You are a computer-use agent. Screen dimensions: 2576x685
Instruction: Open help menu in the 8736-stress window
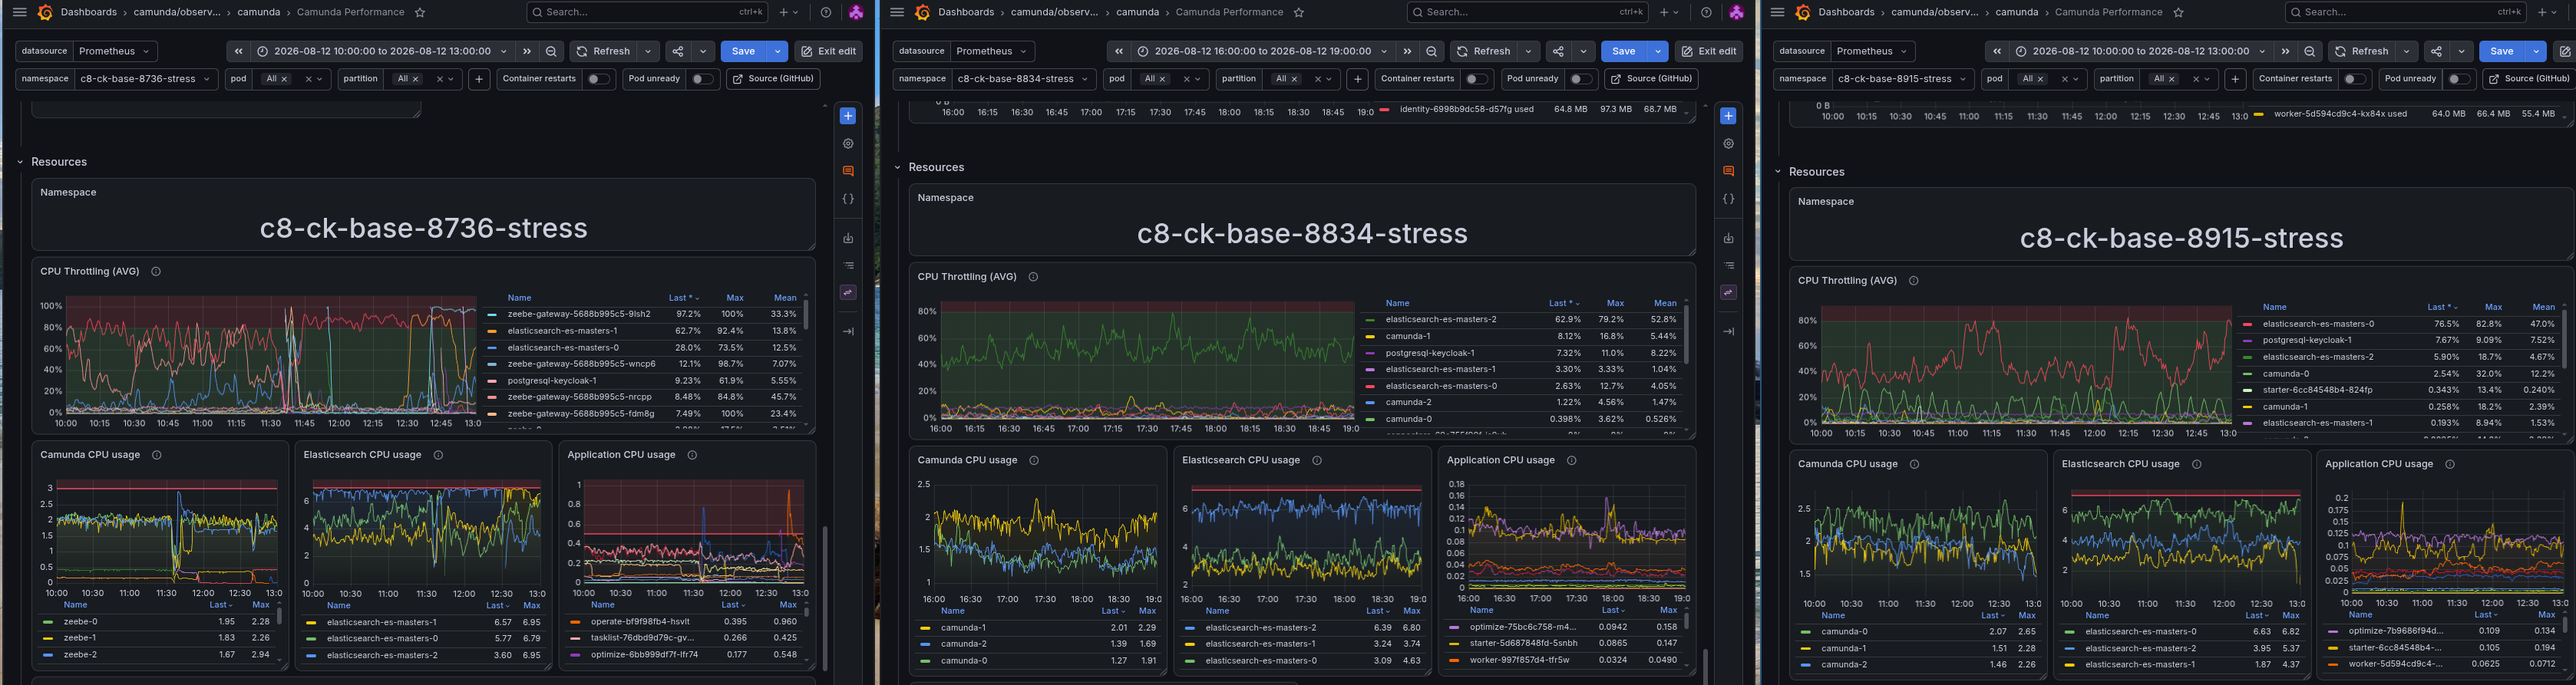tap(825, 12)
